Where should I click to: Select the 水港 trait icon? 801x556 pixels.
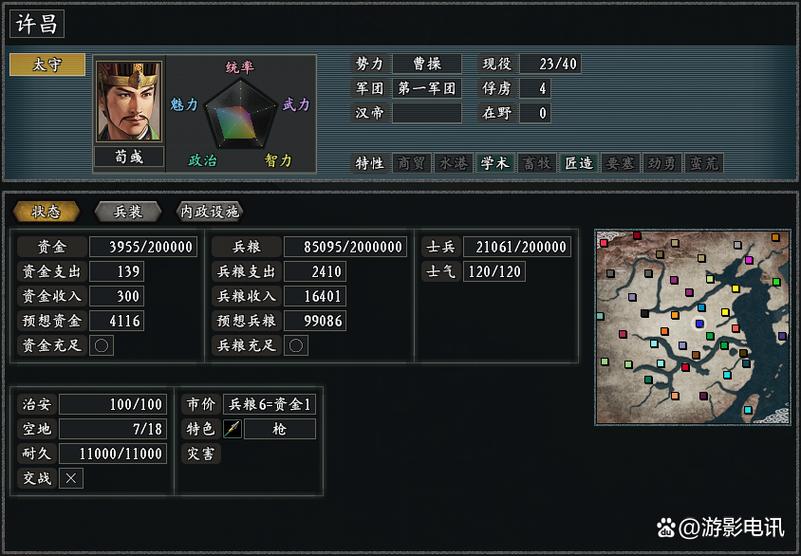pos(453,163)
